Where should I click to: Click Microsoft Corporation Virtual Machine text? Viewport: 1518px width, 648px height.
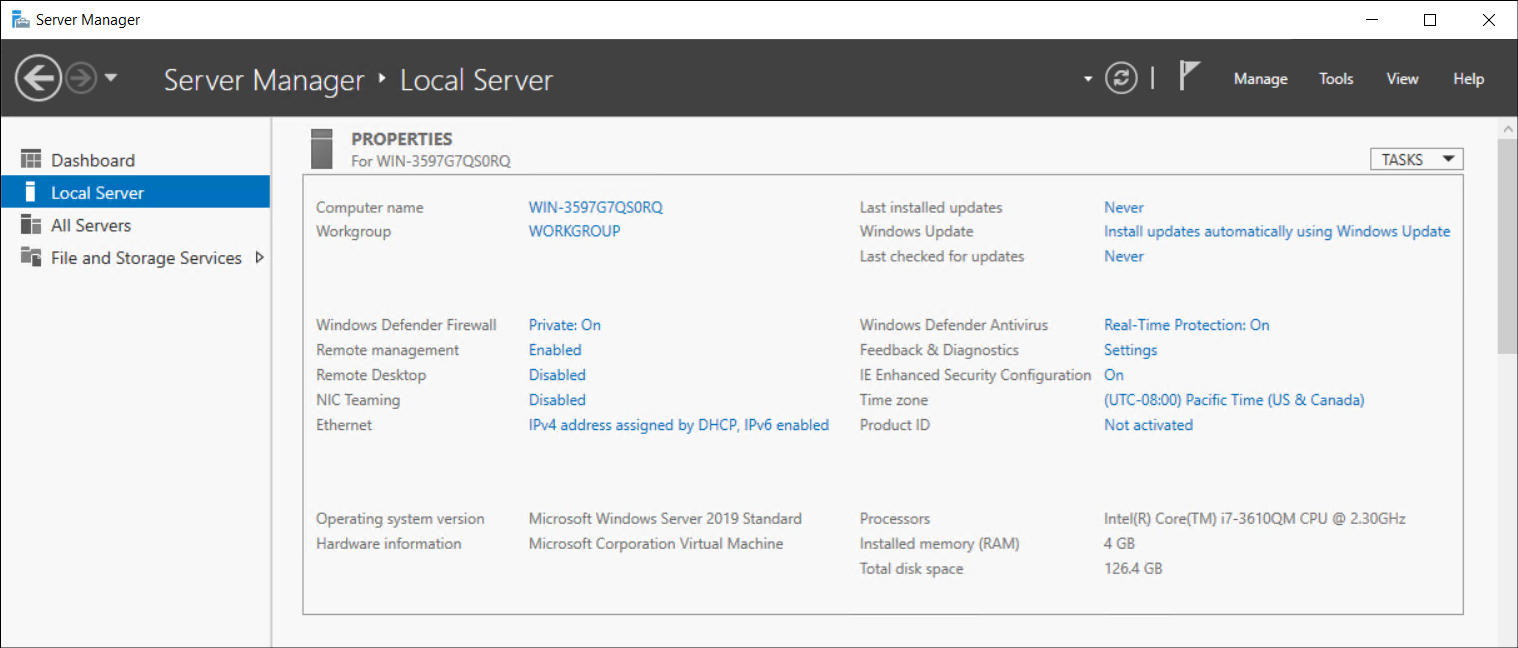tap(656, 544)
